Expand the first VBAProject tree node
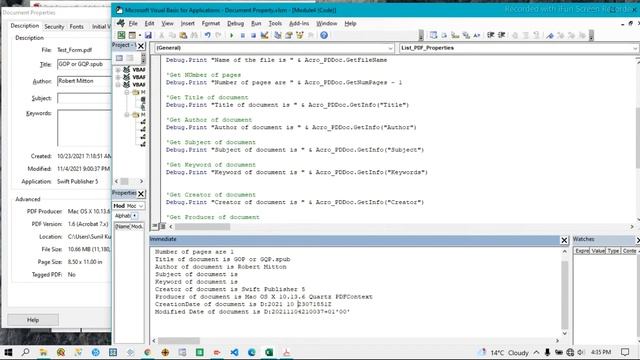 click(118, 70)
